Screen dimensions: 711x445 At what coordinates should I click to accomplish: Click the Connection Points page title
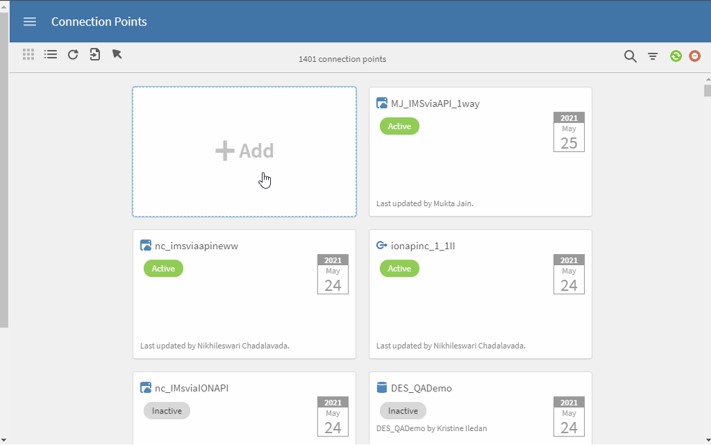[x=99, y=21]
